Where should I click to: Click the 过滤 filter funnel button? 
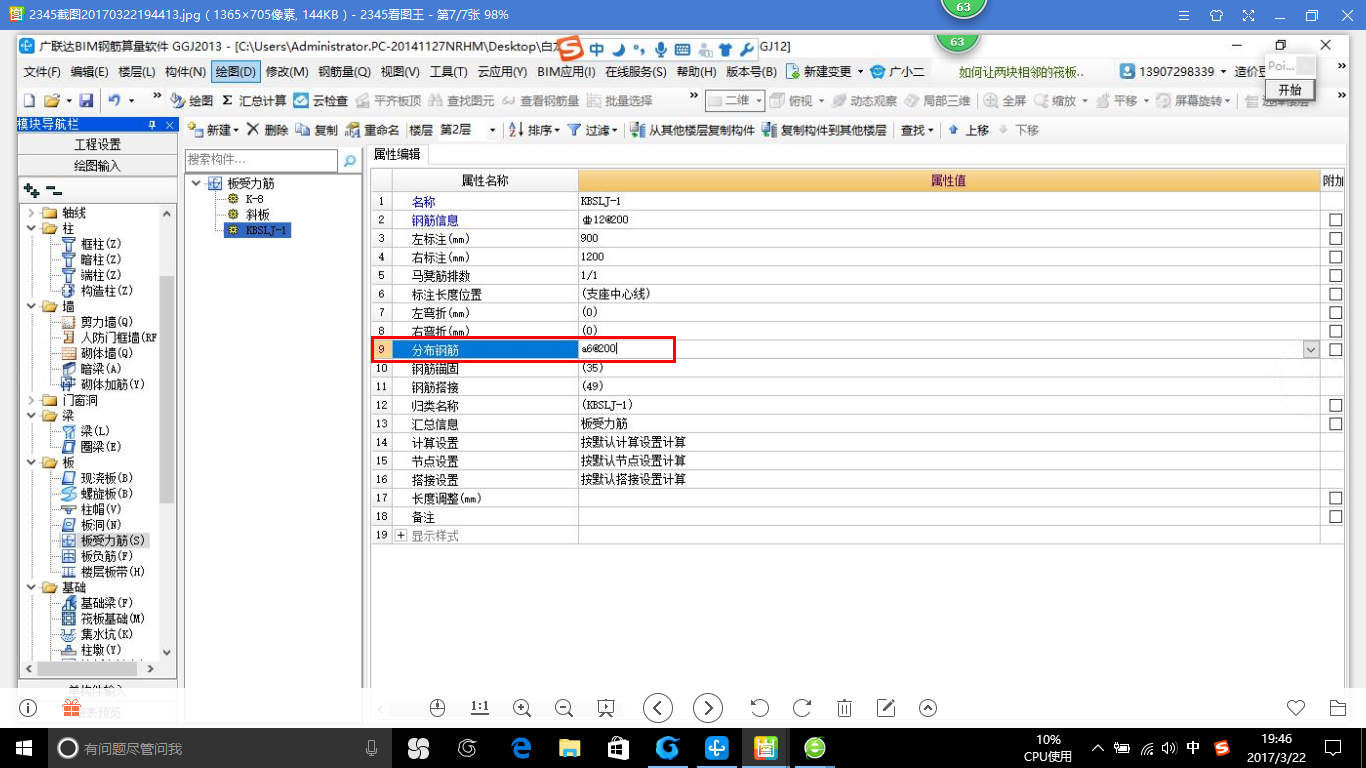coord(591,130)
